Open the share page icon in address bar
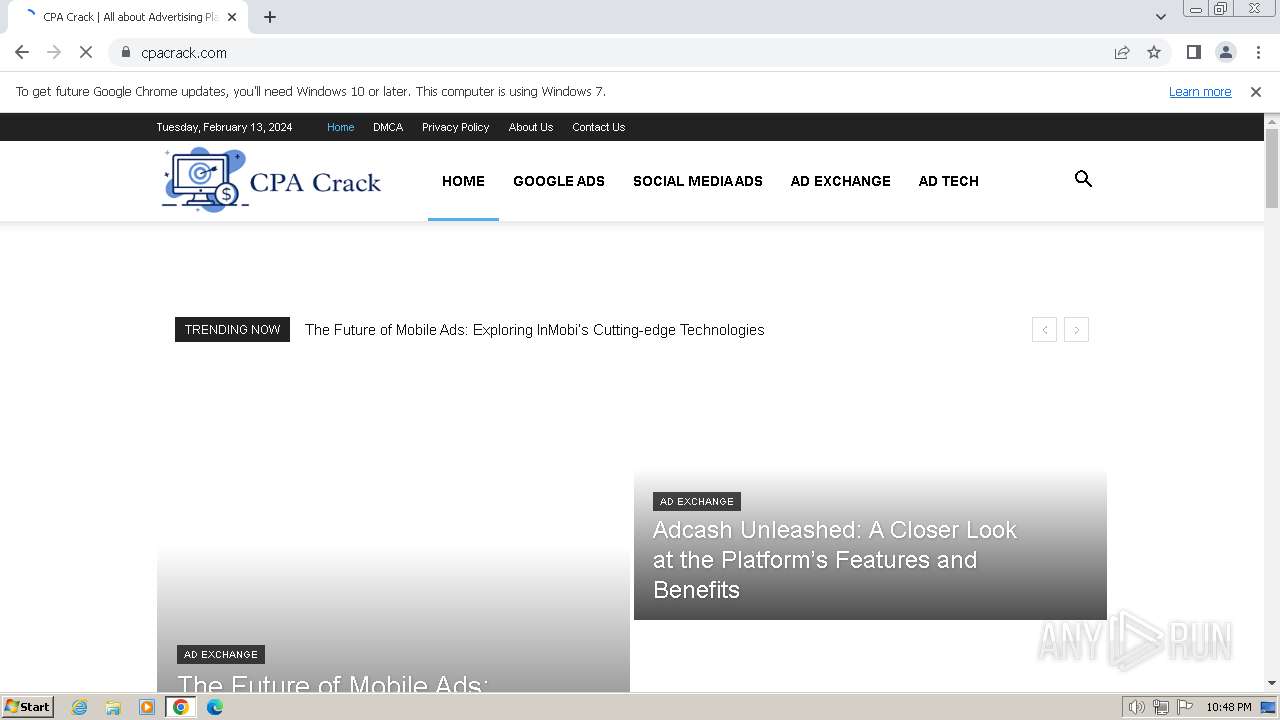Viewport: 1280px width, 720px height. pyautogui.click(x=1122, y=52)
